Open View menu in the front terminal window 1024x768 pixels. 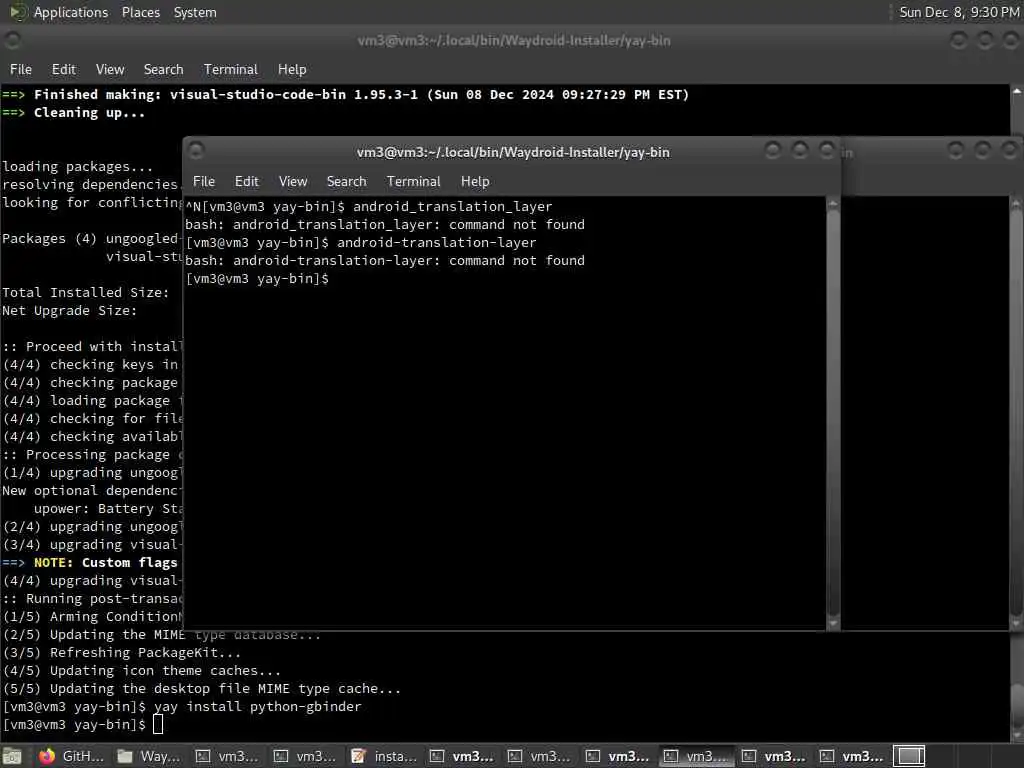(293, 182)
